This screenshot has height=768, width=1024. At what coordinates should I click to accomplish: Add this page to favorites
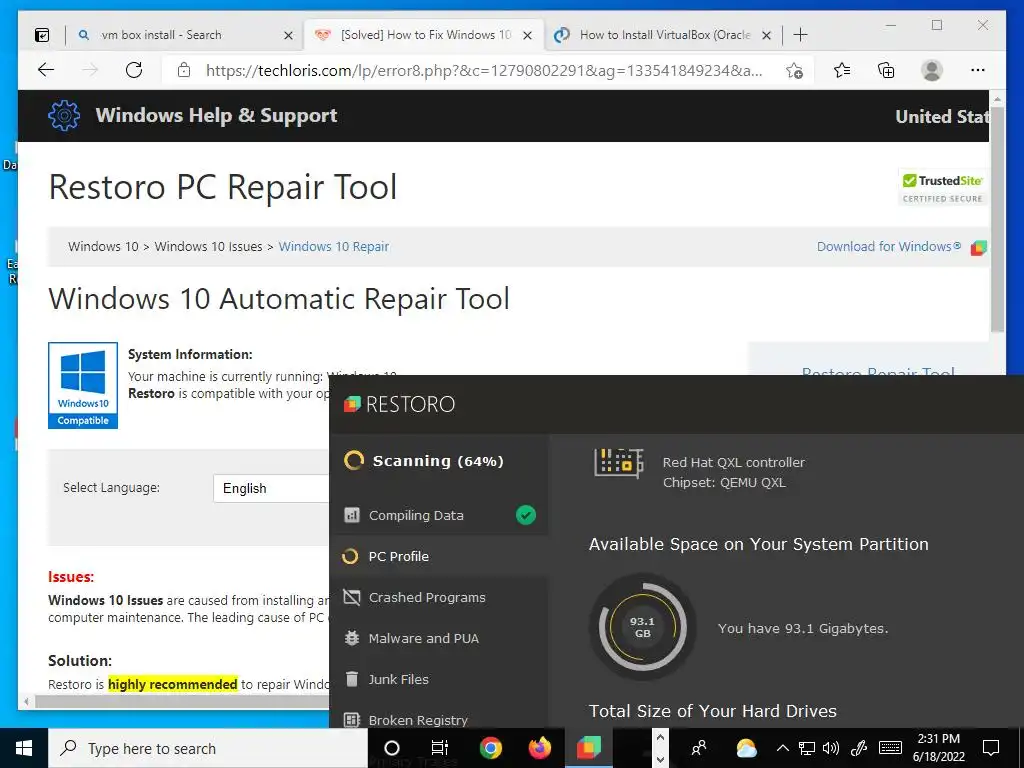tap(794, 71)
